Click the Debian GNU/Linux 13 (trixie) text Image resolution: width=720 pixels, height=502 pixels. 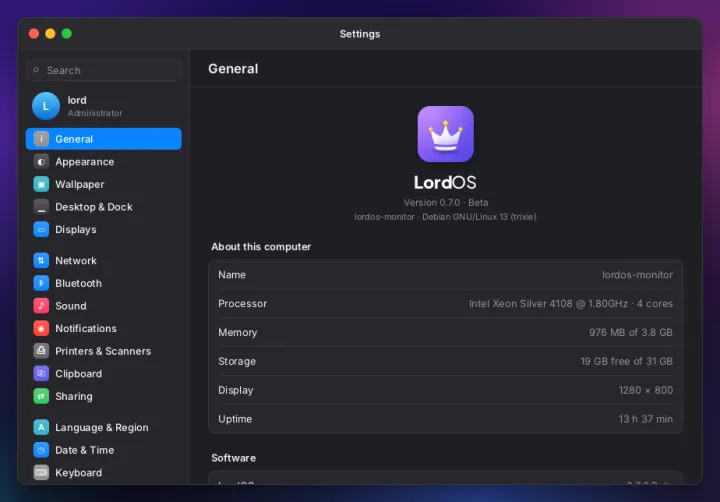click(x=479, y=217)
